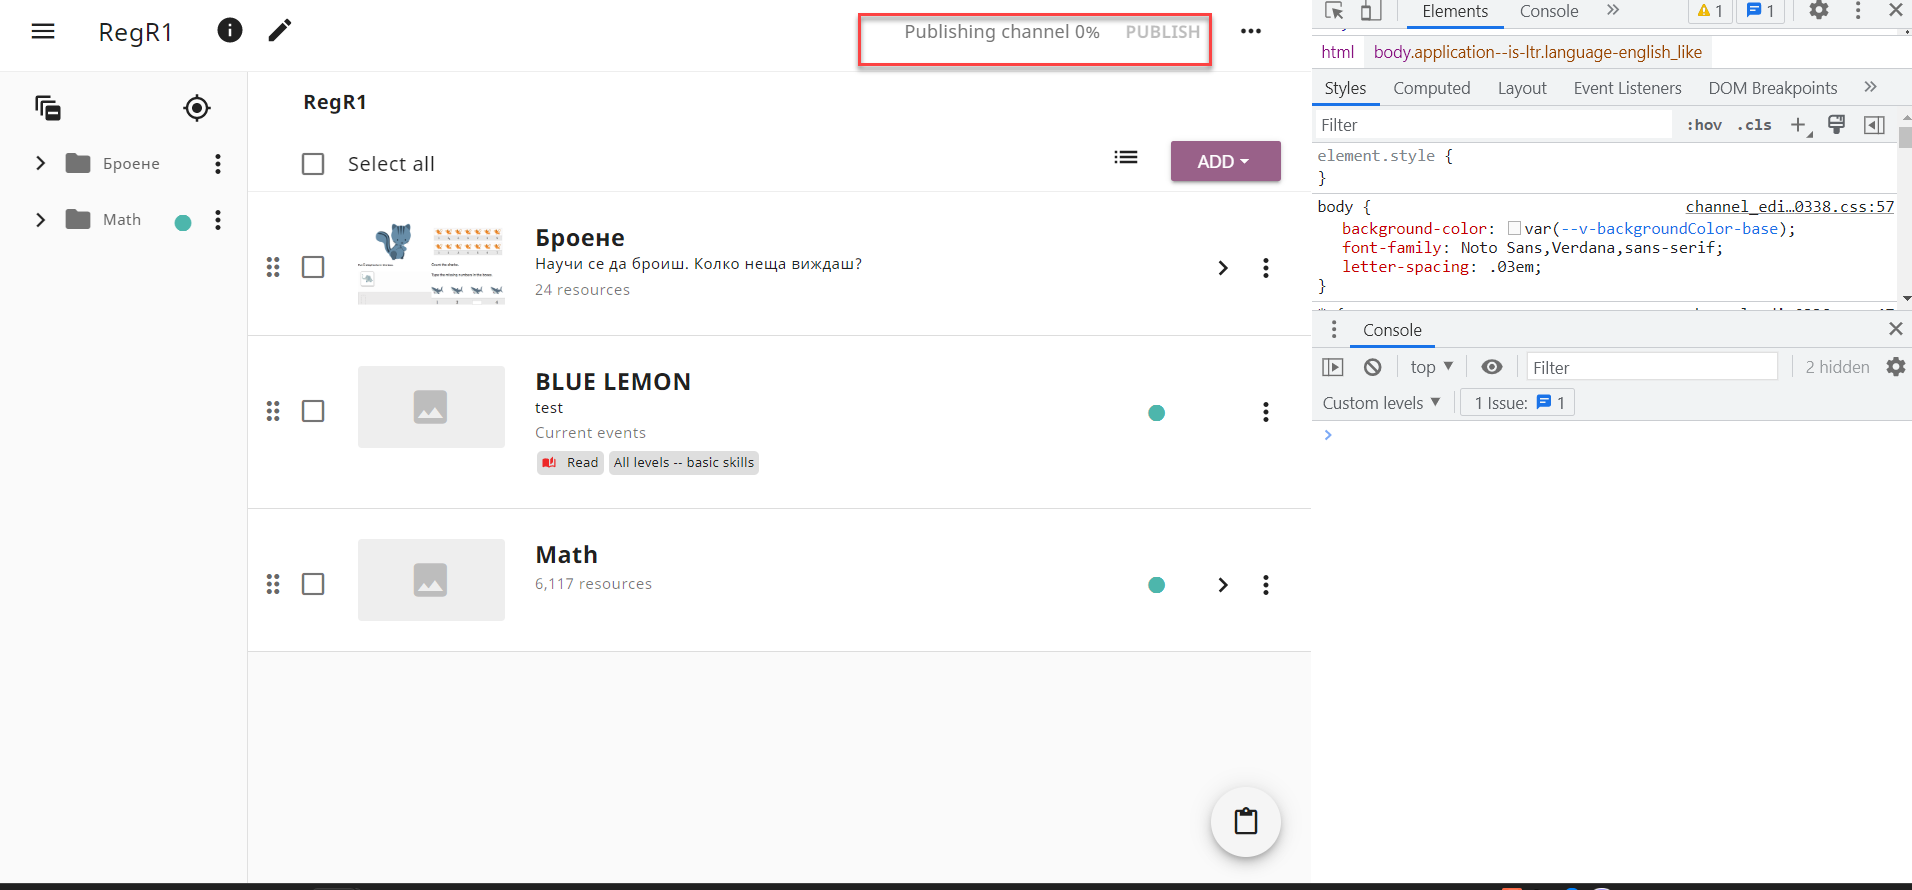View channel info icon
This screenshot has height=890, width=1912.
[x=230, y=30]
